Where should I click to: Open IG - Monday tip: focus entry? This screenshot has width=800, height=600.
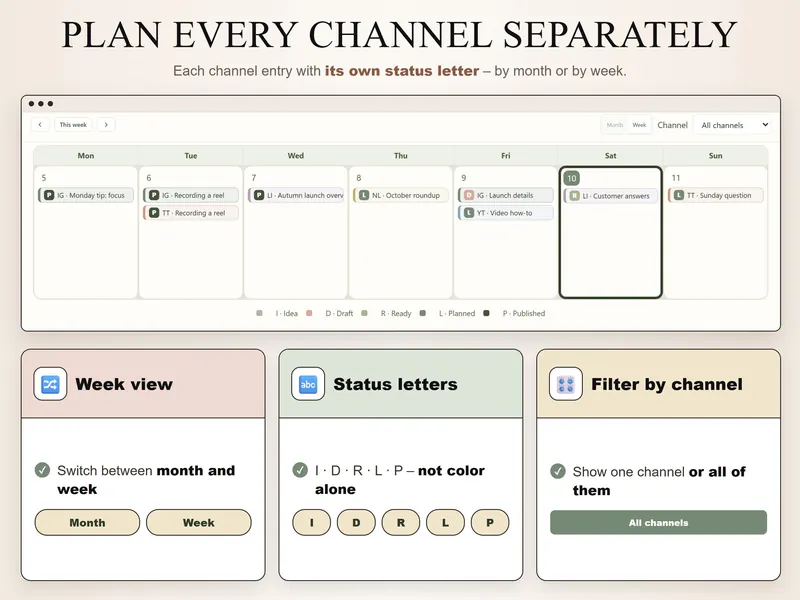click(86, 195)
